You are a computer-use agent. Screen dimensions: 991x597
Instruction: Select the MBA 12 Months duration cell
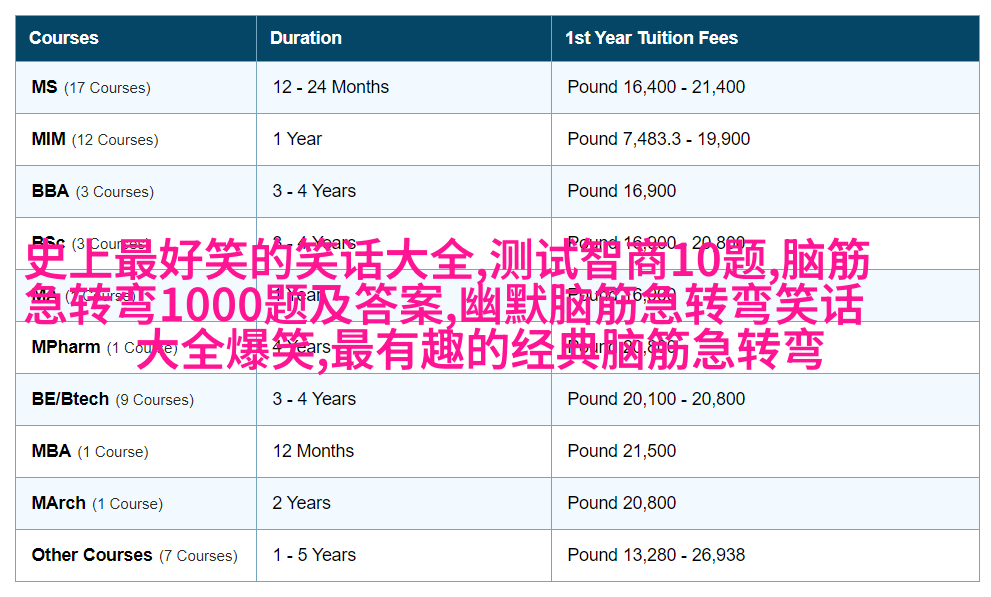coord(313,451)
